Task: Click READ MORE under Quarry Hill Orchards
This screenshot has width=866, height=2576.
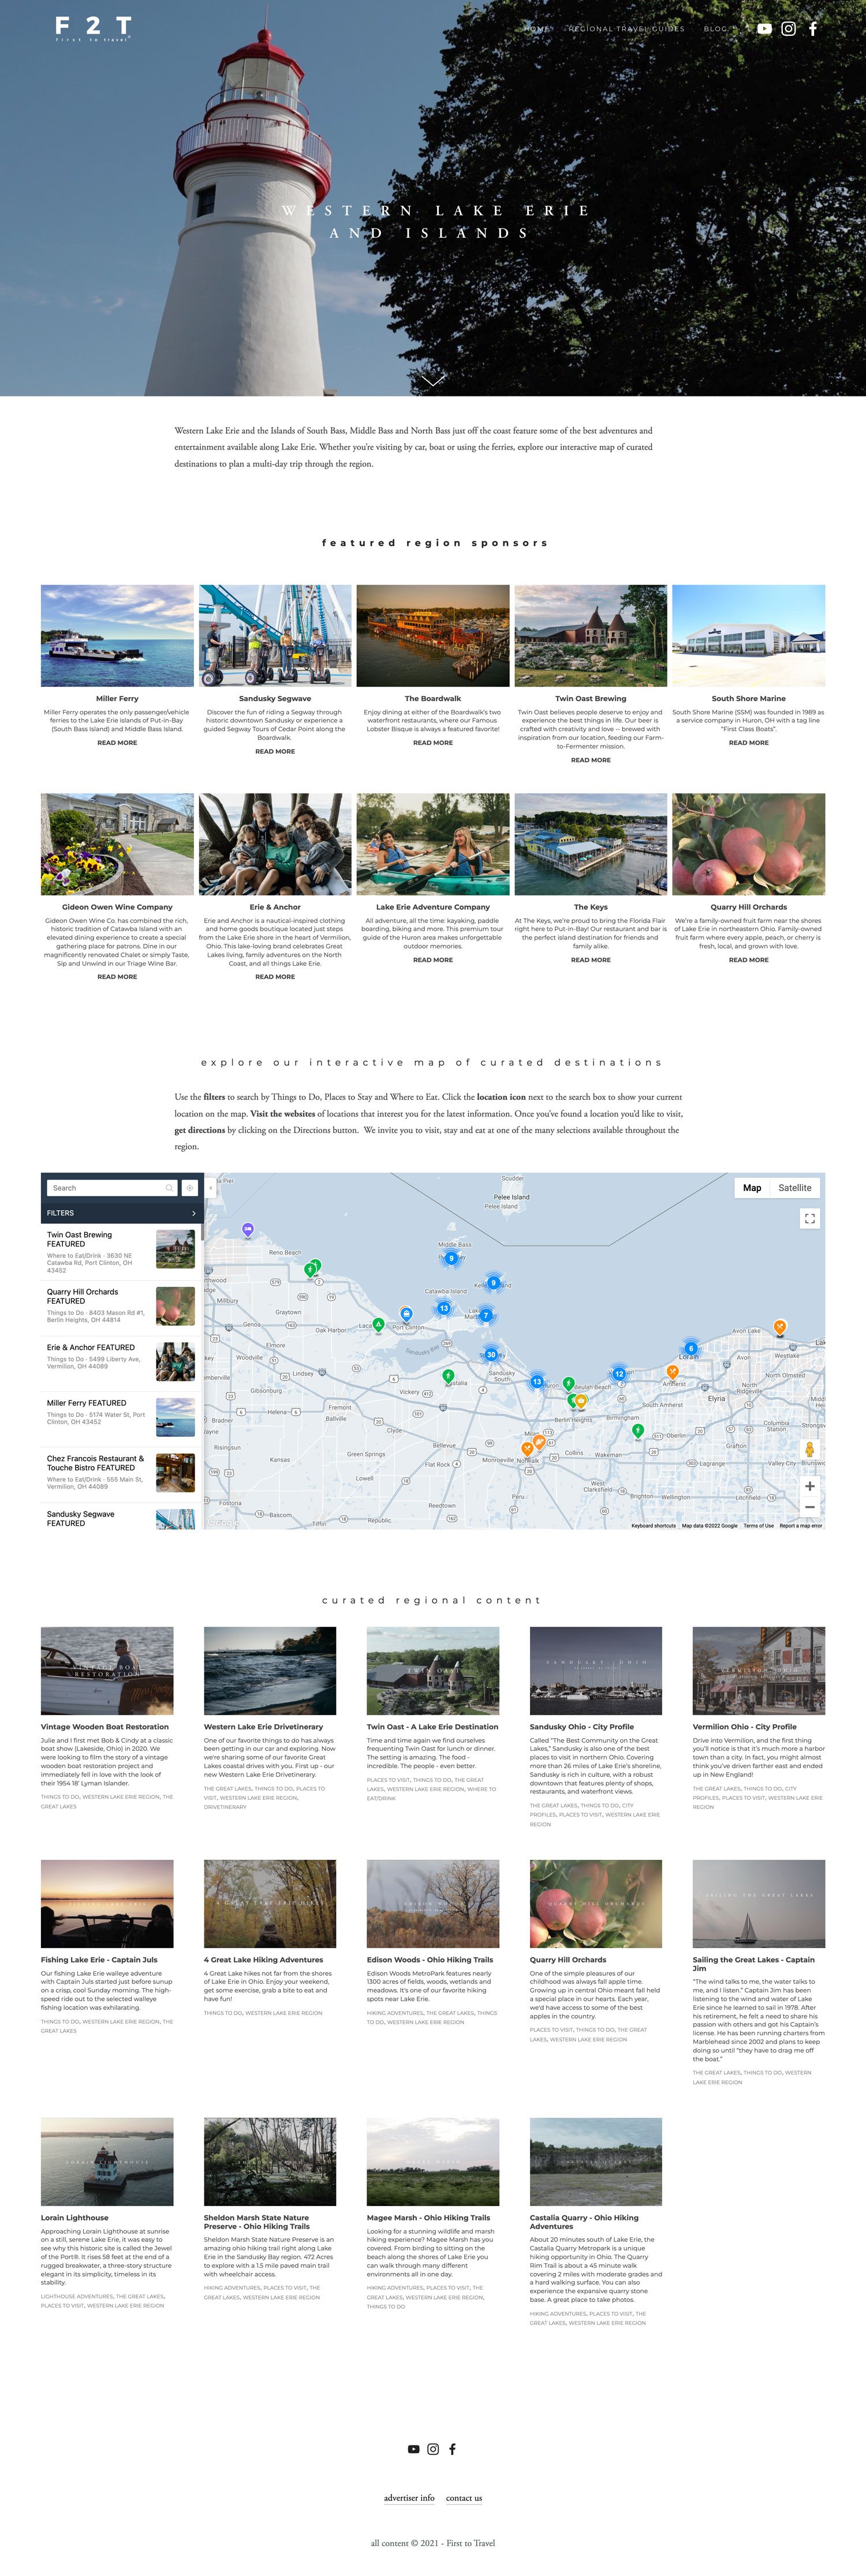Action: (749, 960)
